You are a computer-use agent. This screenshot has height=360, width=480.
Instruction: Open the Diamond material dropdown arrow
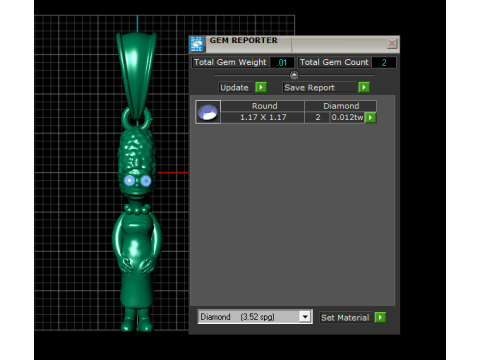pos(305,317)
